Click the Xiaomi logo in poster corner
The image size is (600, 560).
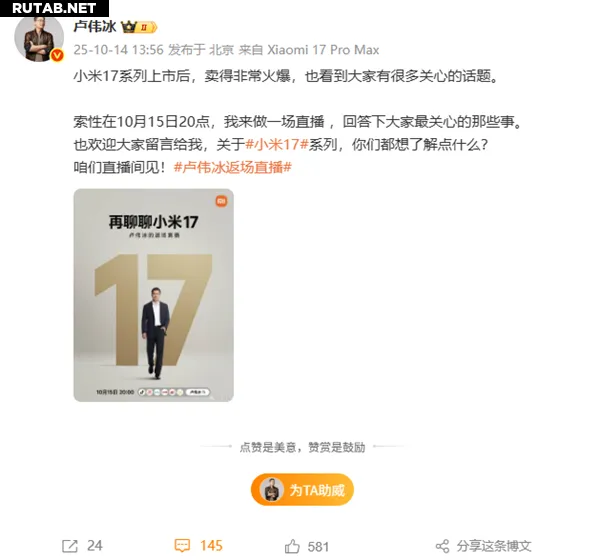pyautogui.click(x=222, y=201)
